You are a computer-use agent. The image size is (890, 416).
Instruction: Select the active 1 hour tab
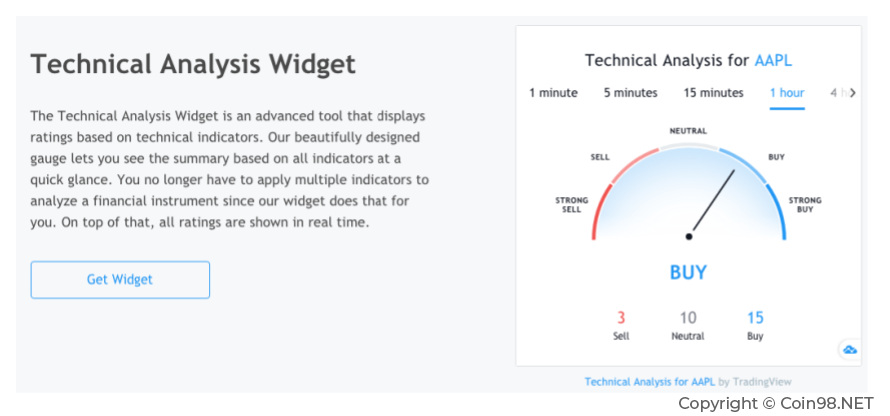coord(786,93)
